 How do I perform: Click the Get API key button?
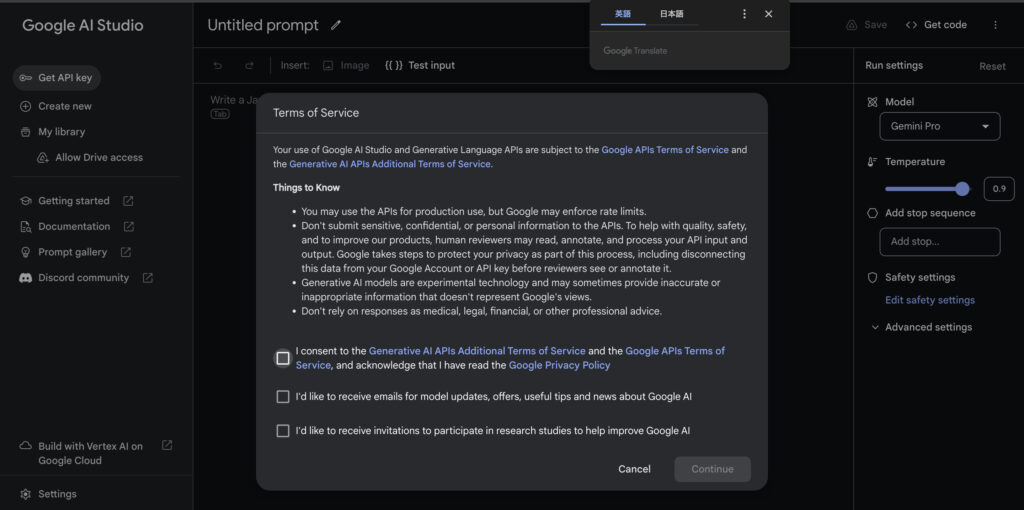(57, 78)
